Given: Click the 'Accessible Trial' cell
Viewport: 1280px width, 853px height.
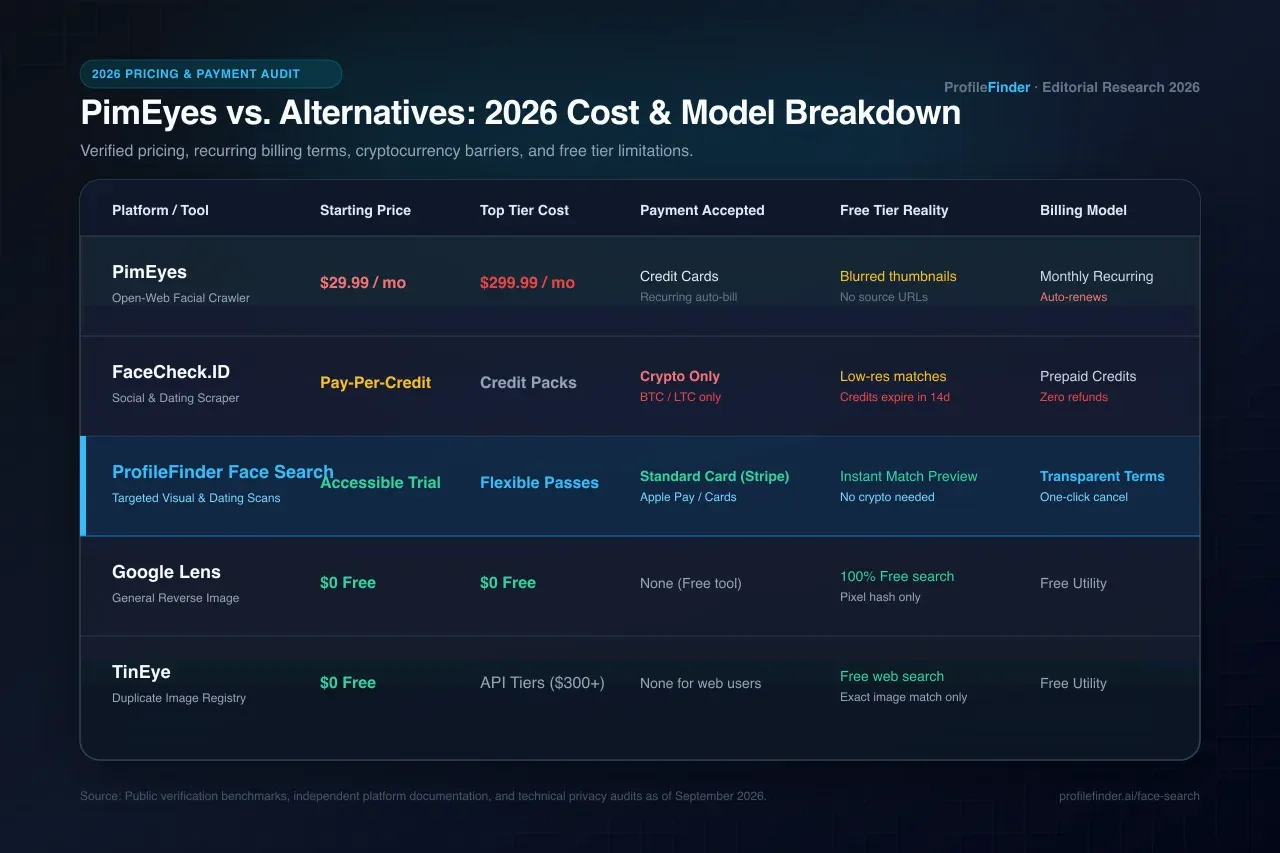Looking at the screenshot, I should point(380,482).
